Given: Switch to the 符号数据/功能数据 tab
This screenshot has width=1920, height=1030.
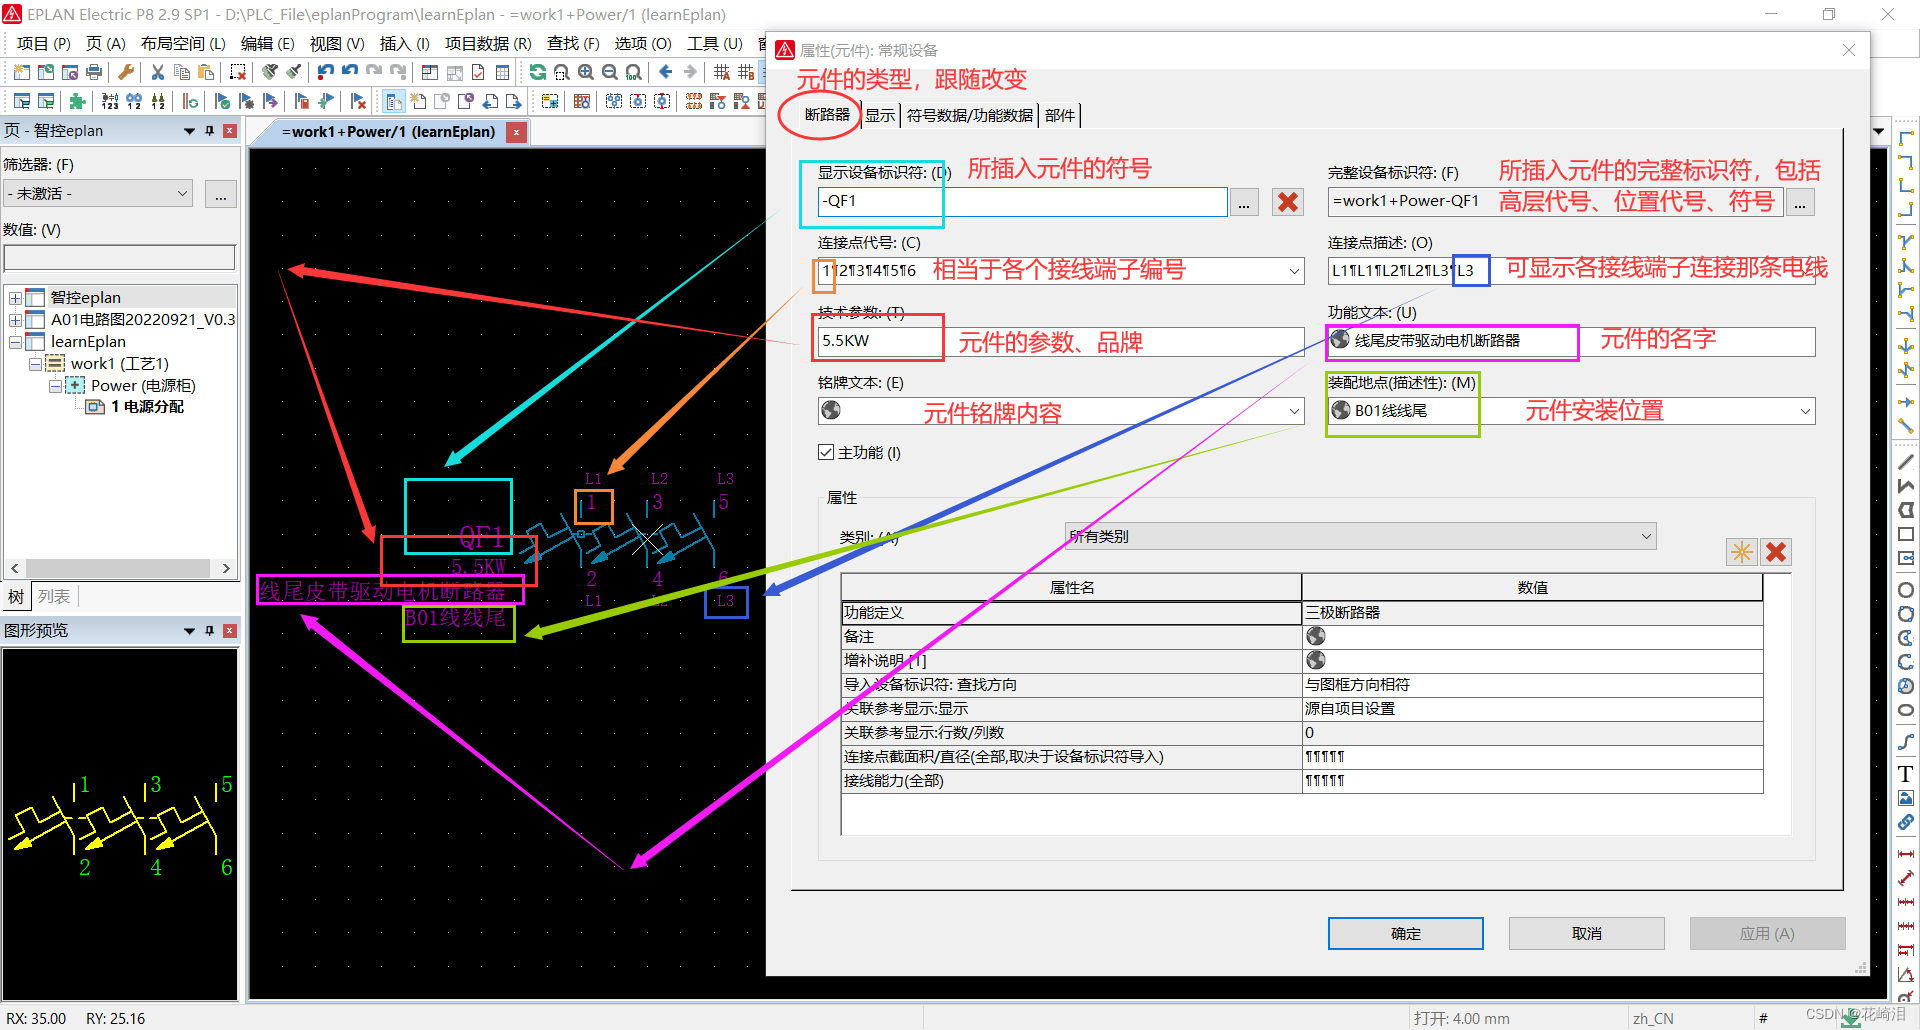Looking at the screenshot, I should tap(969, 115).
